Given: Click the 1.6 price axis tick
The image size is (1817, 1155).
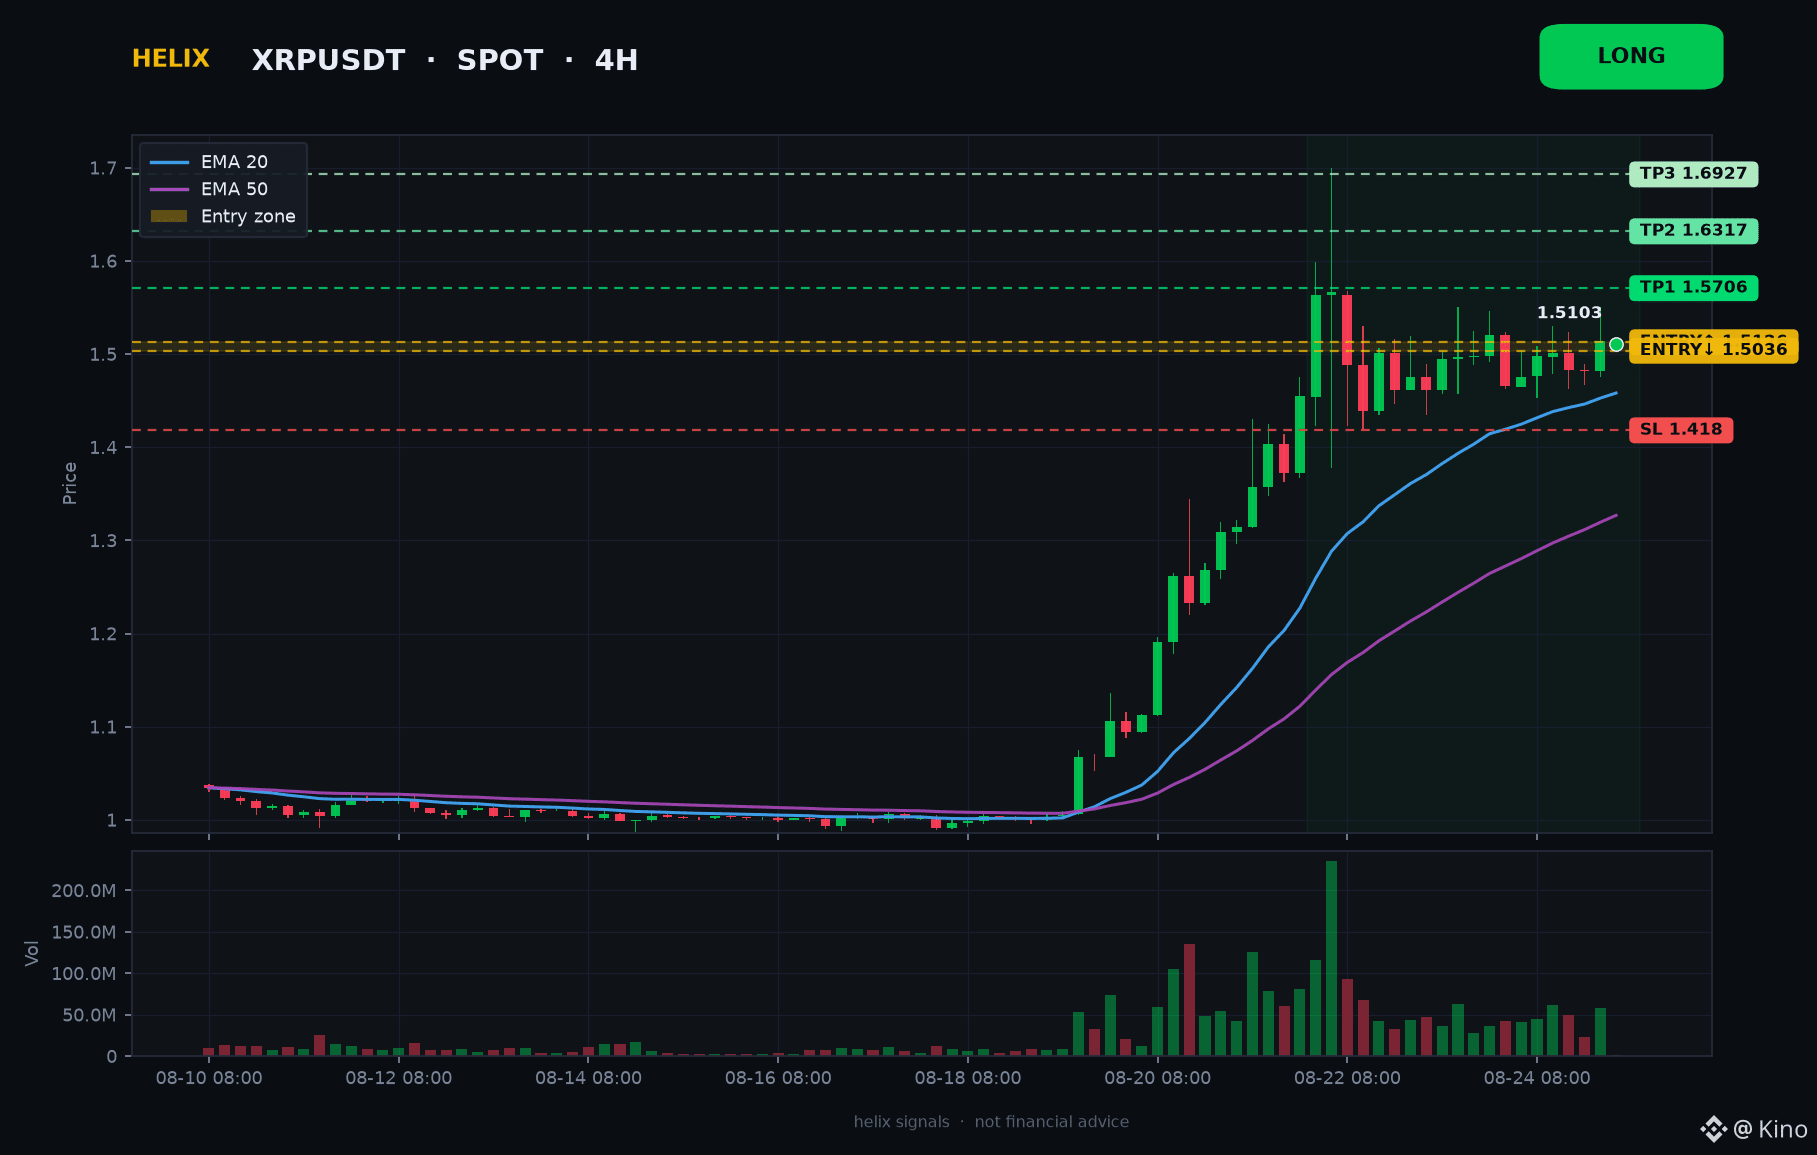Looking at the screenshot, I should point(103,261).
